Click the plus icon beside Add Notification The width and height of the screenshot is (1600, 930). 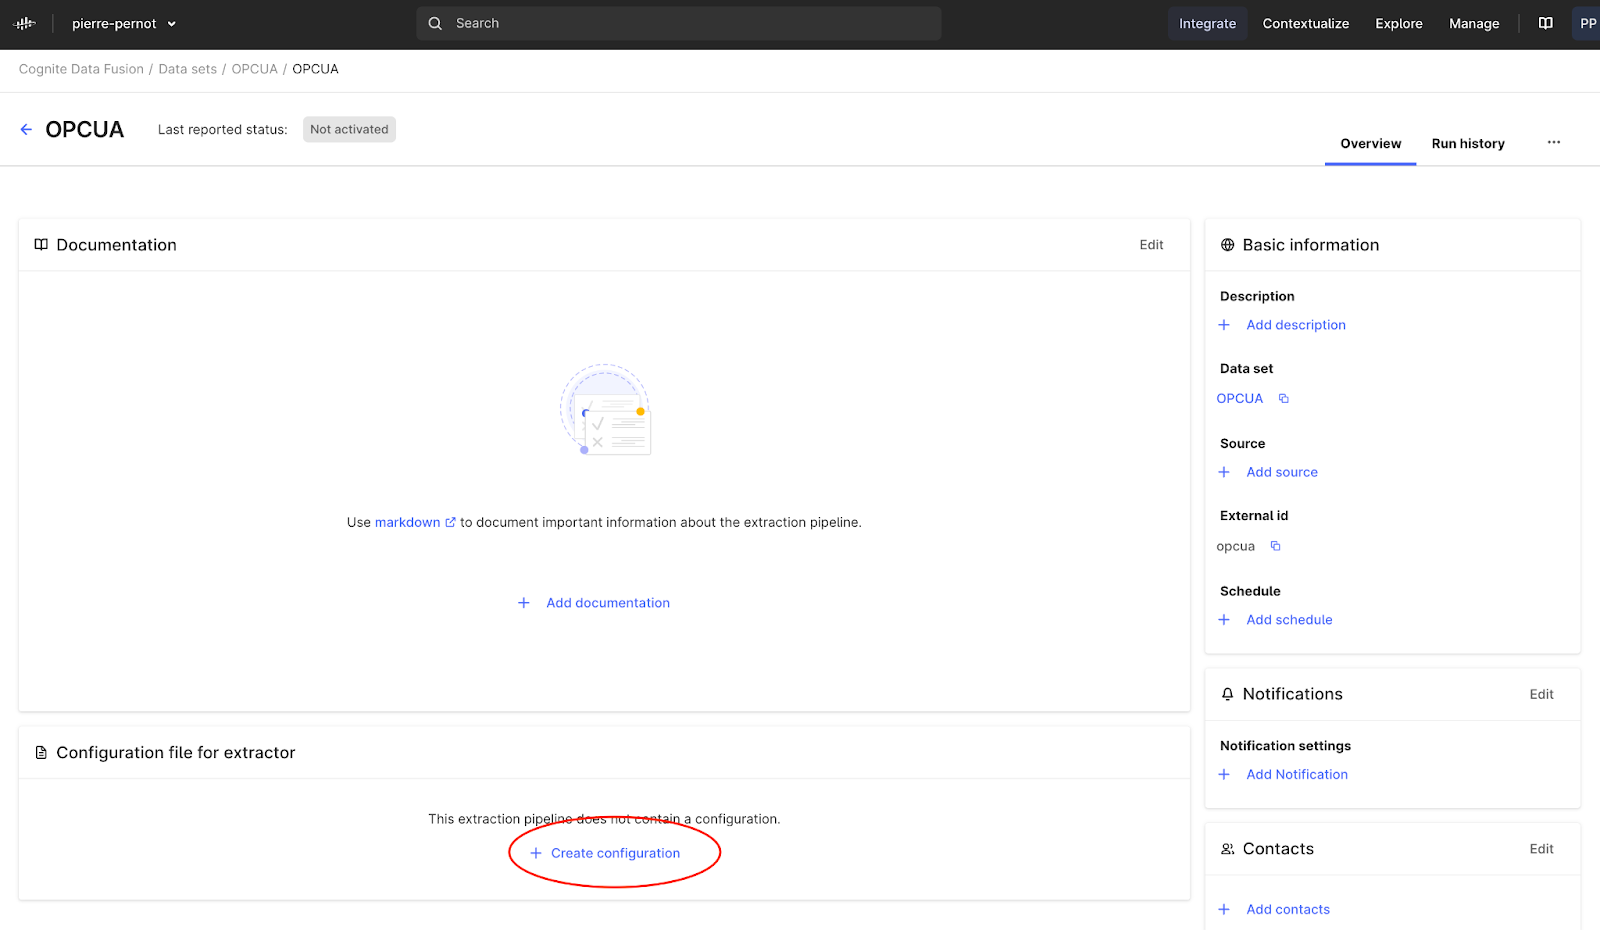tap(1224, 775)
